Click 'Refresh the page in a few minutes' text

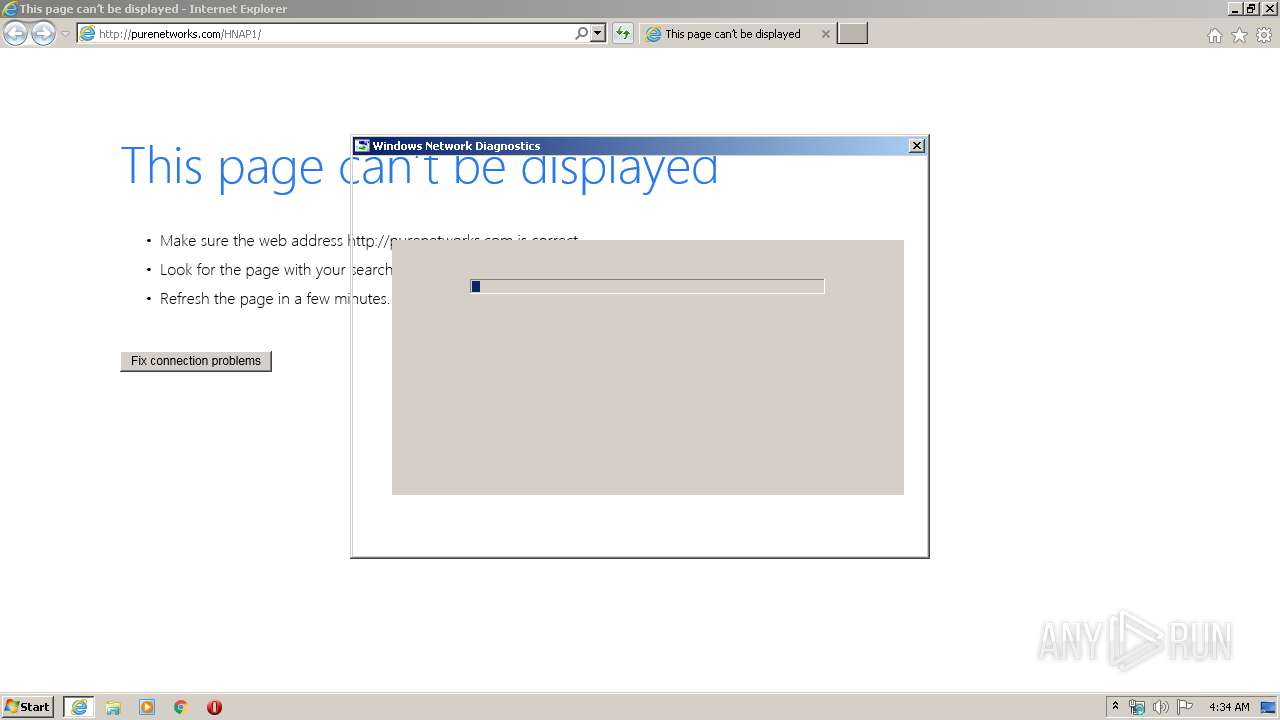(275, 298)
